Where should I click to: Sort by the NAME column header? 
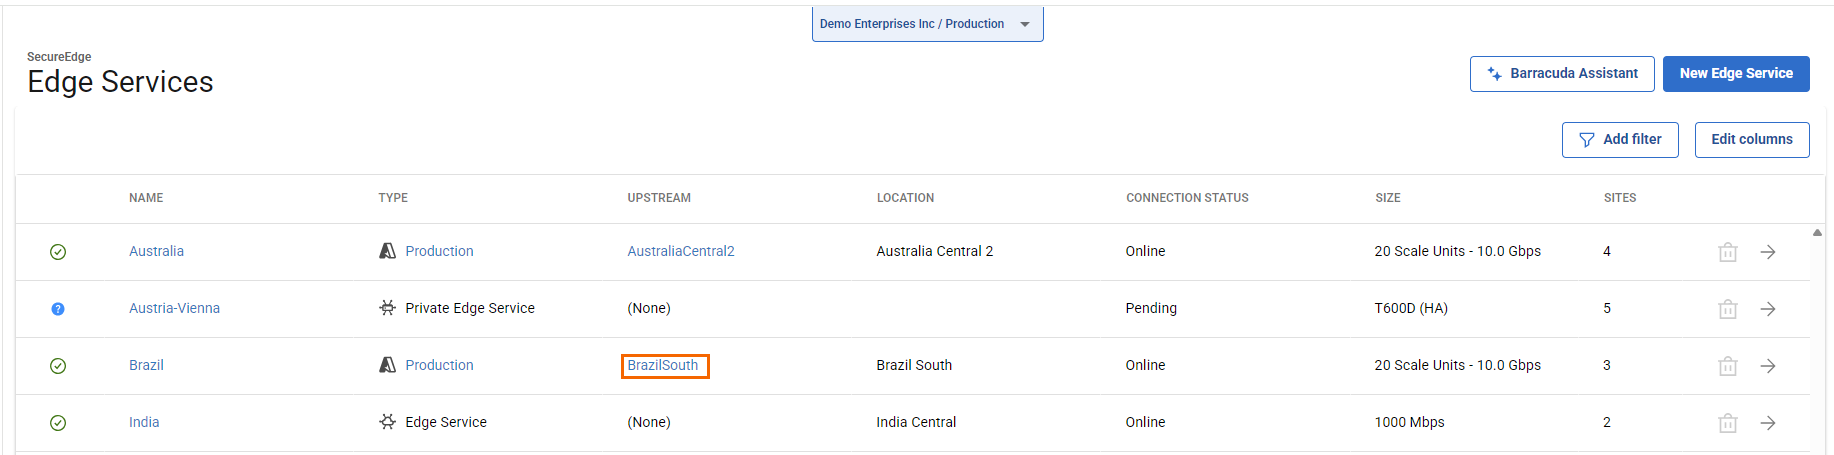146,198
